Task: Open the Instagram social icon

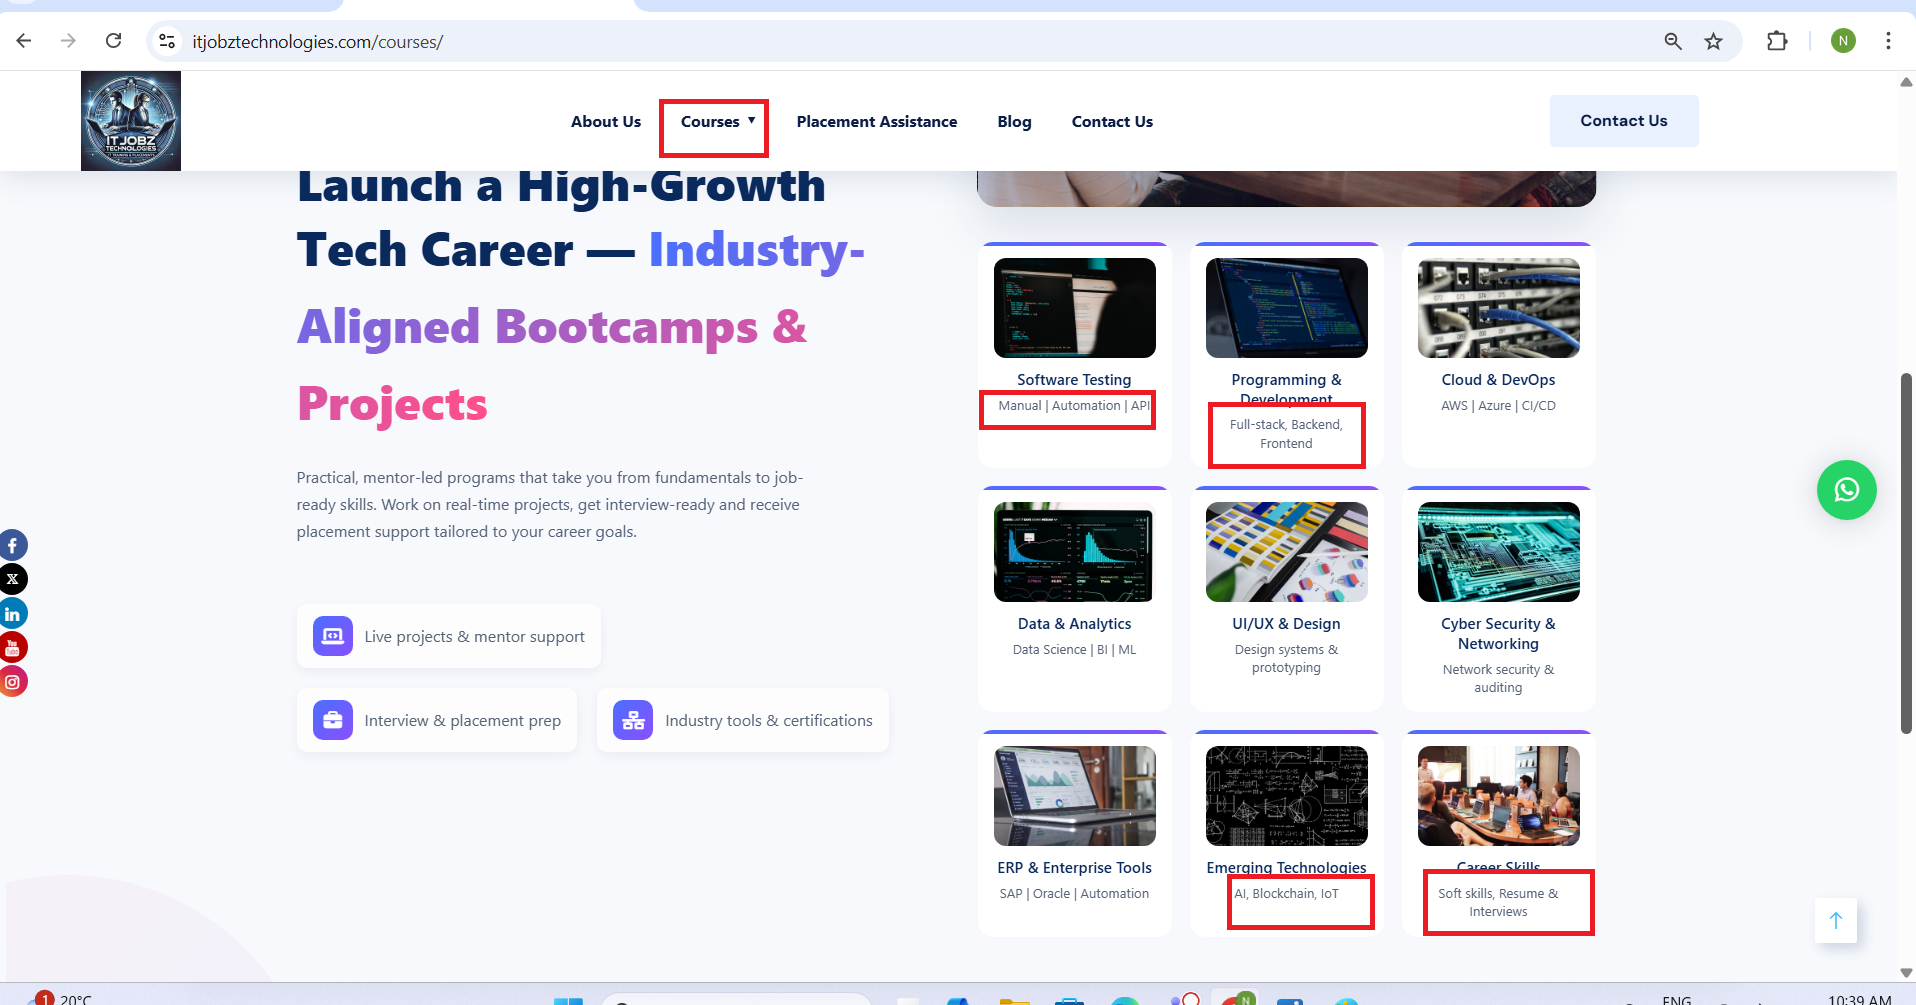Action: pos(12,682)
